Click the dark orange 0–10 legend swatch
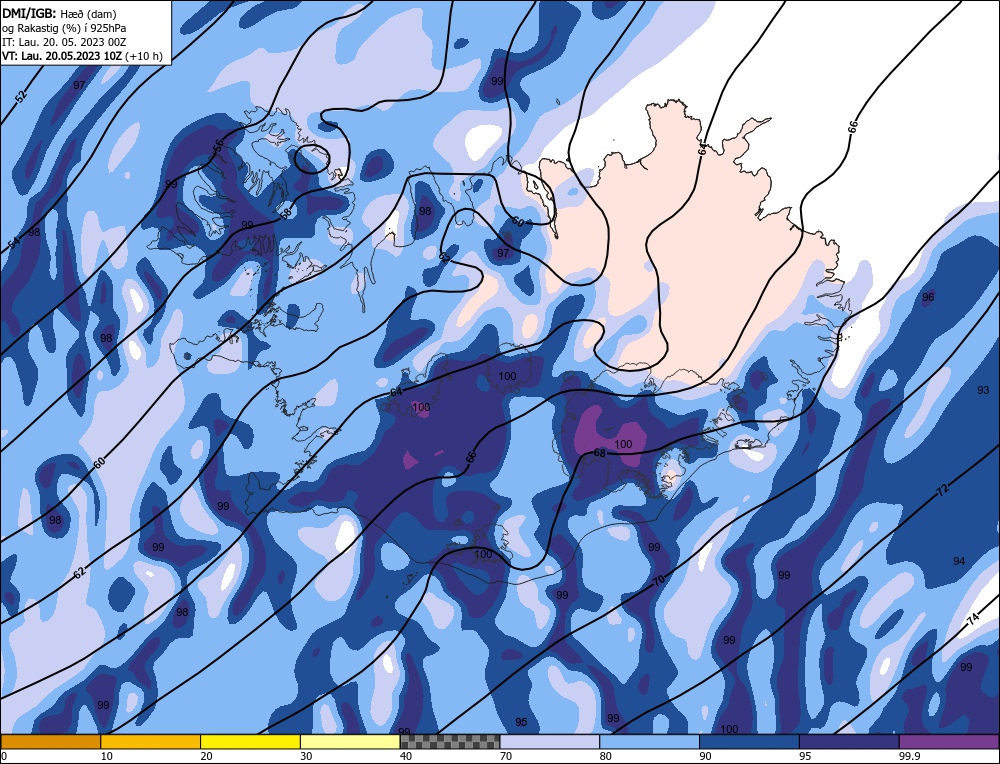 (x=50, y=741)
